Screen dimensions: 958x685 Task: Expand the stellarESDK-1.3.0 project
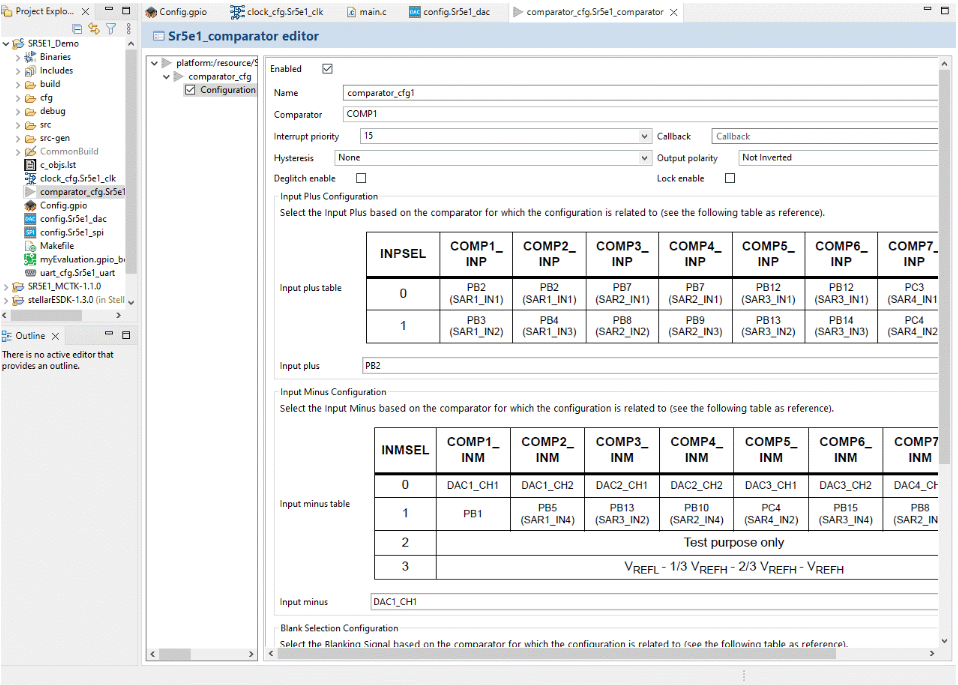[x=7, y=299]
